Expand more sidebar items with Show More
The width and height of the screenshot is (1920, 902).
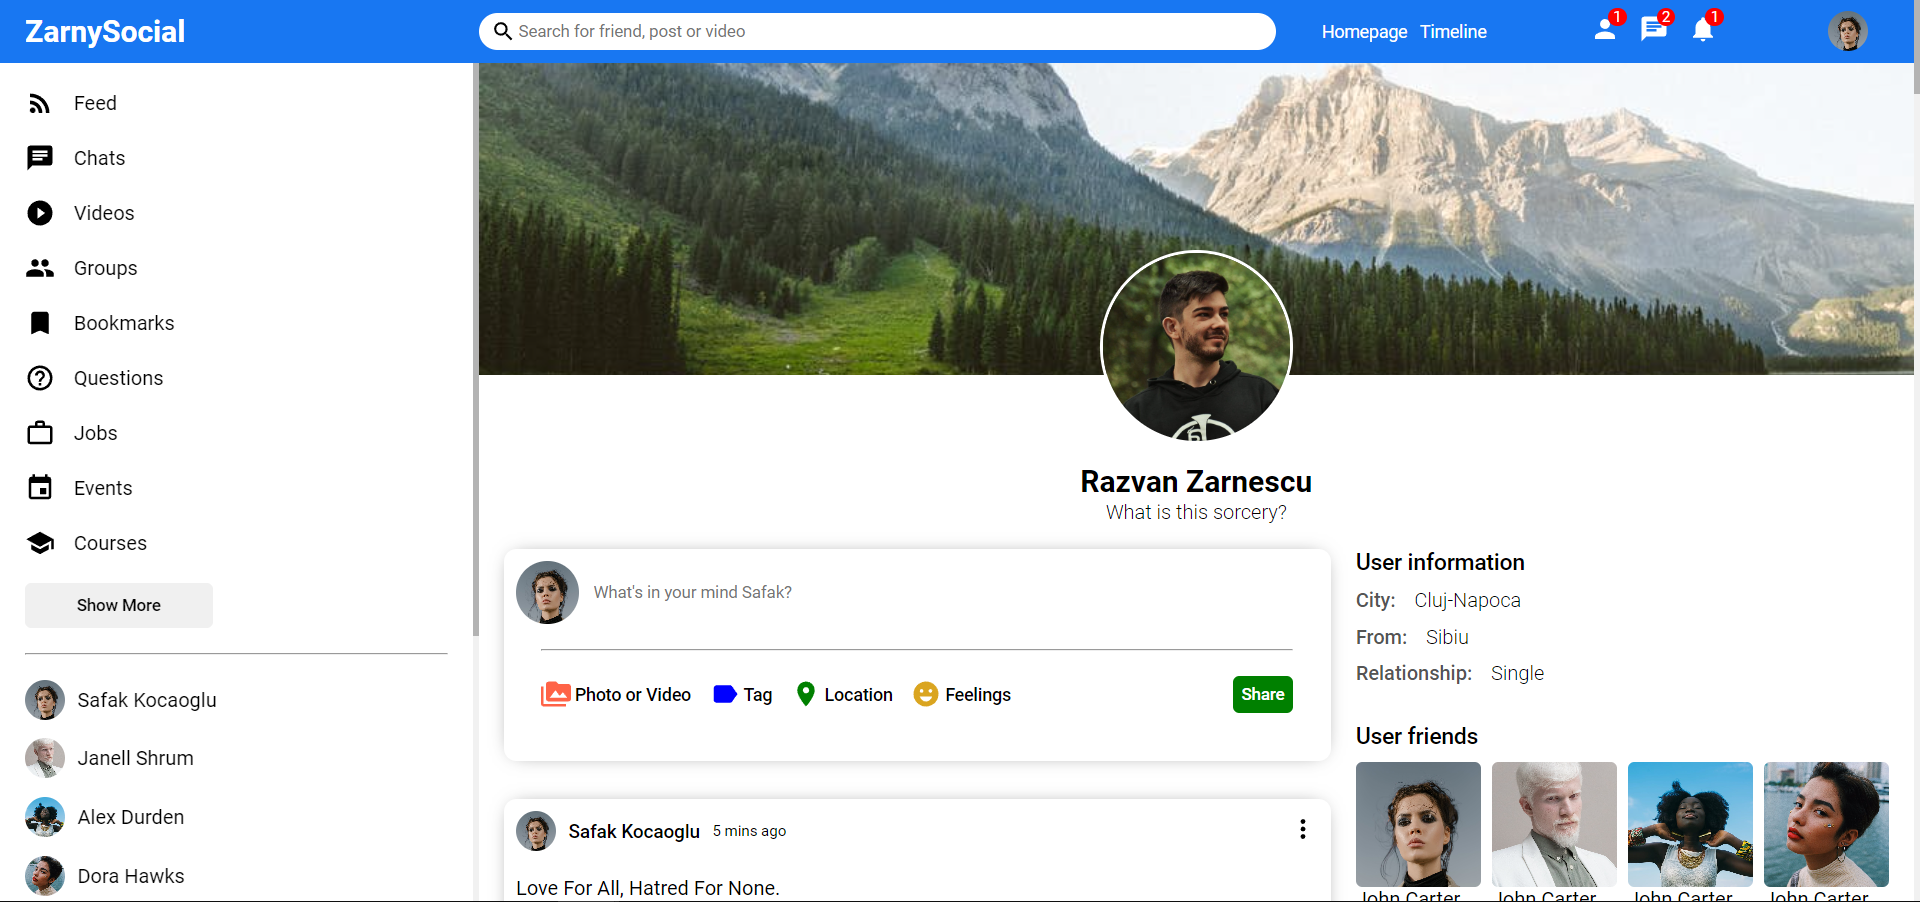coord(118,605)
